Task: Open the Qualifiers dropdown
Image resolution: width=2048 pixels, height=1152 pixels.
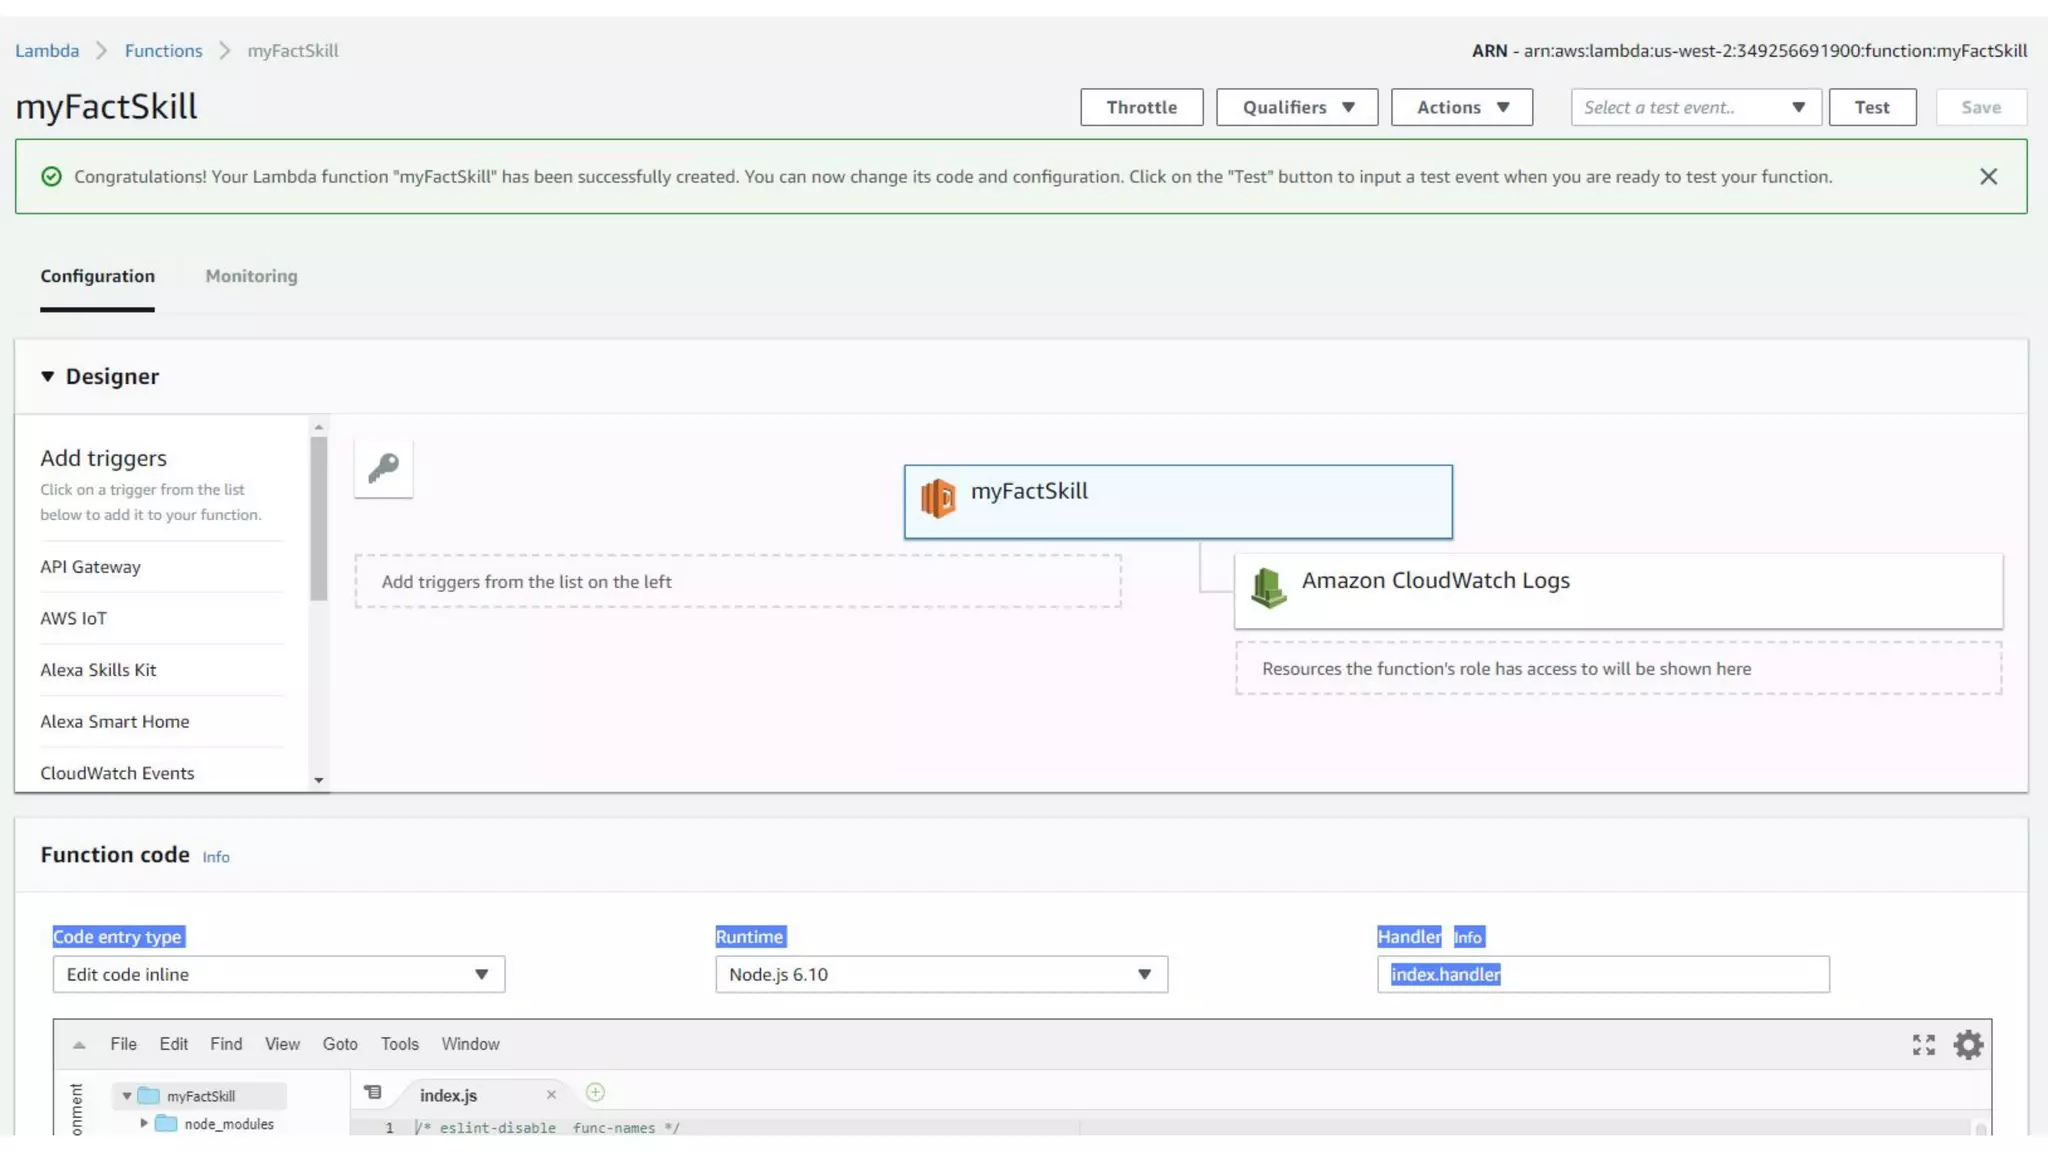Action: [1296, 107]
